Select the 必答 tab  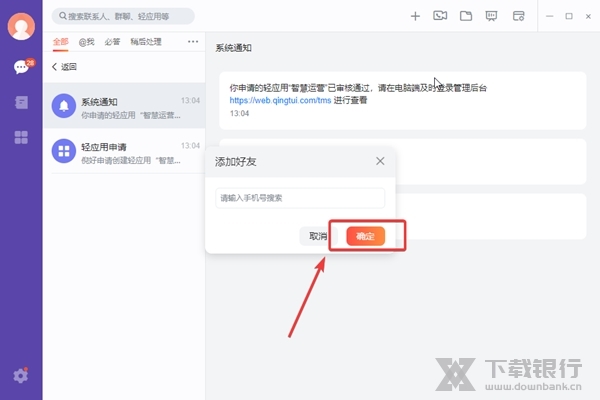[x=112, y=42]
